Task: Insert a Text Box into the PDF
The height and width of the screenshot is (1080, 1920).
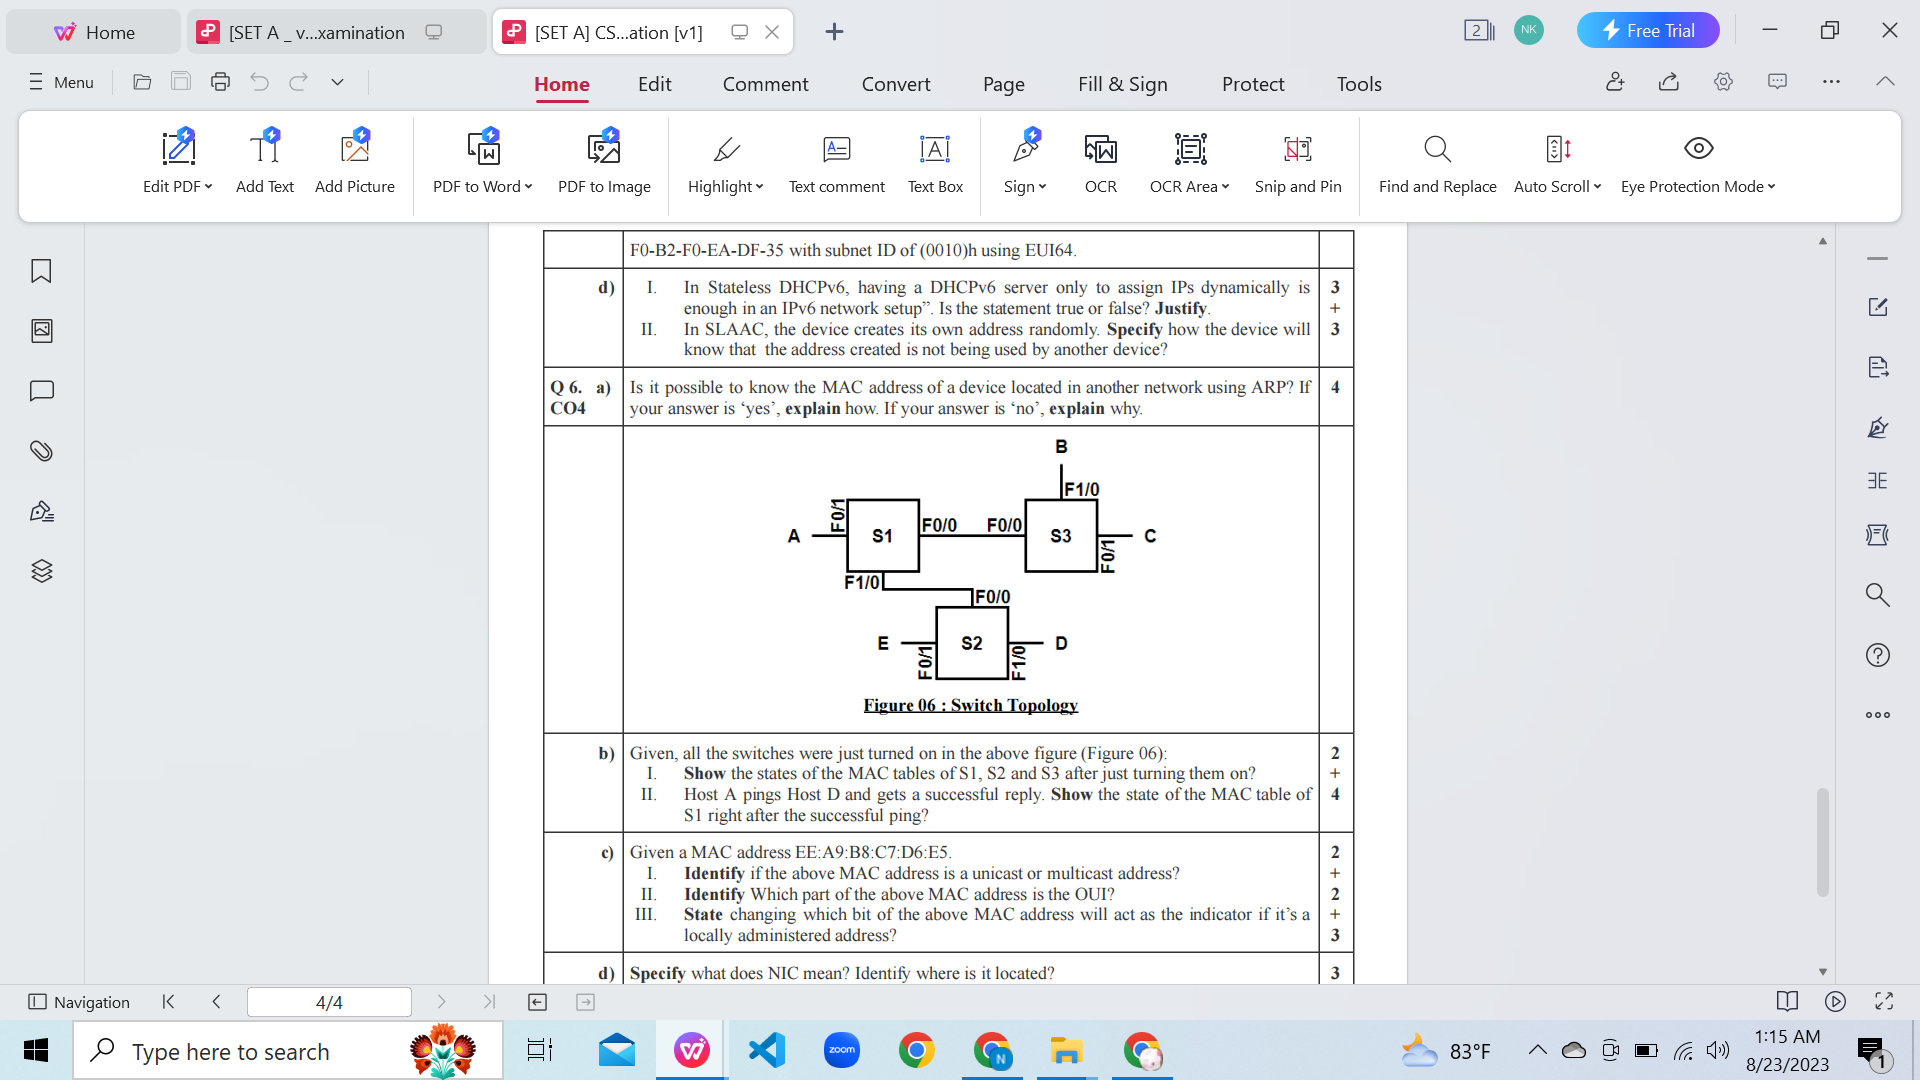Action: click(934, 160)
